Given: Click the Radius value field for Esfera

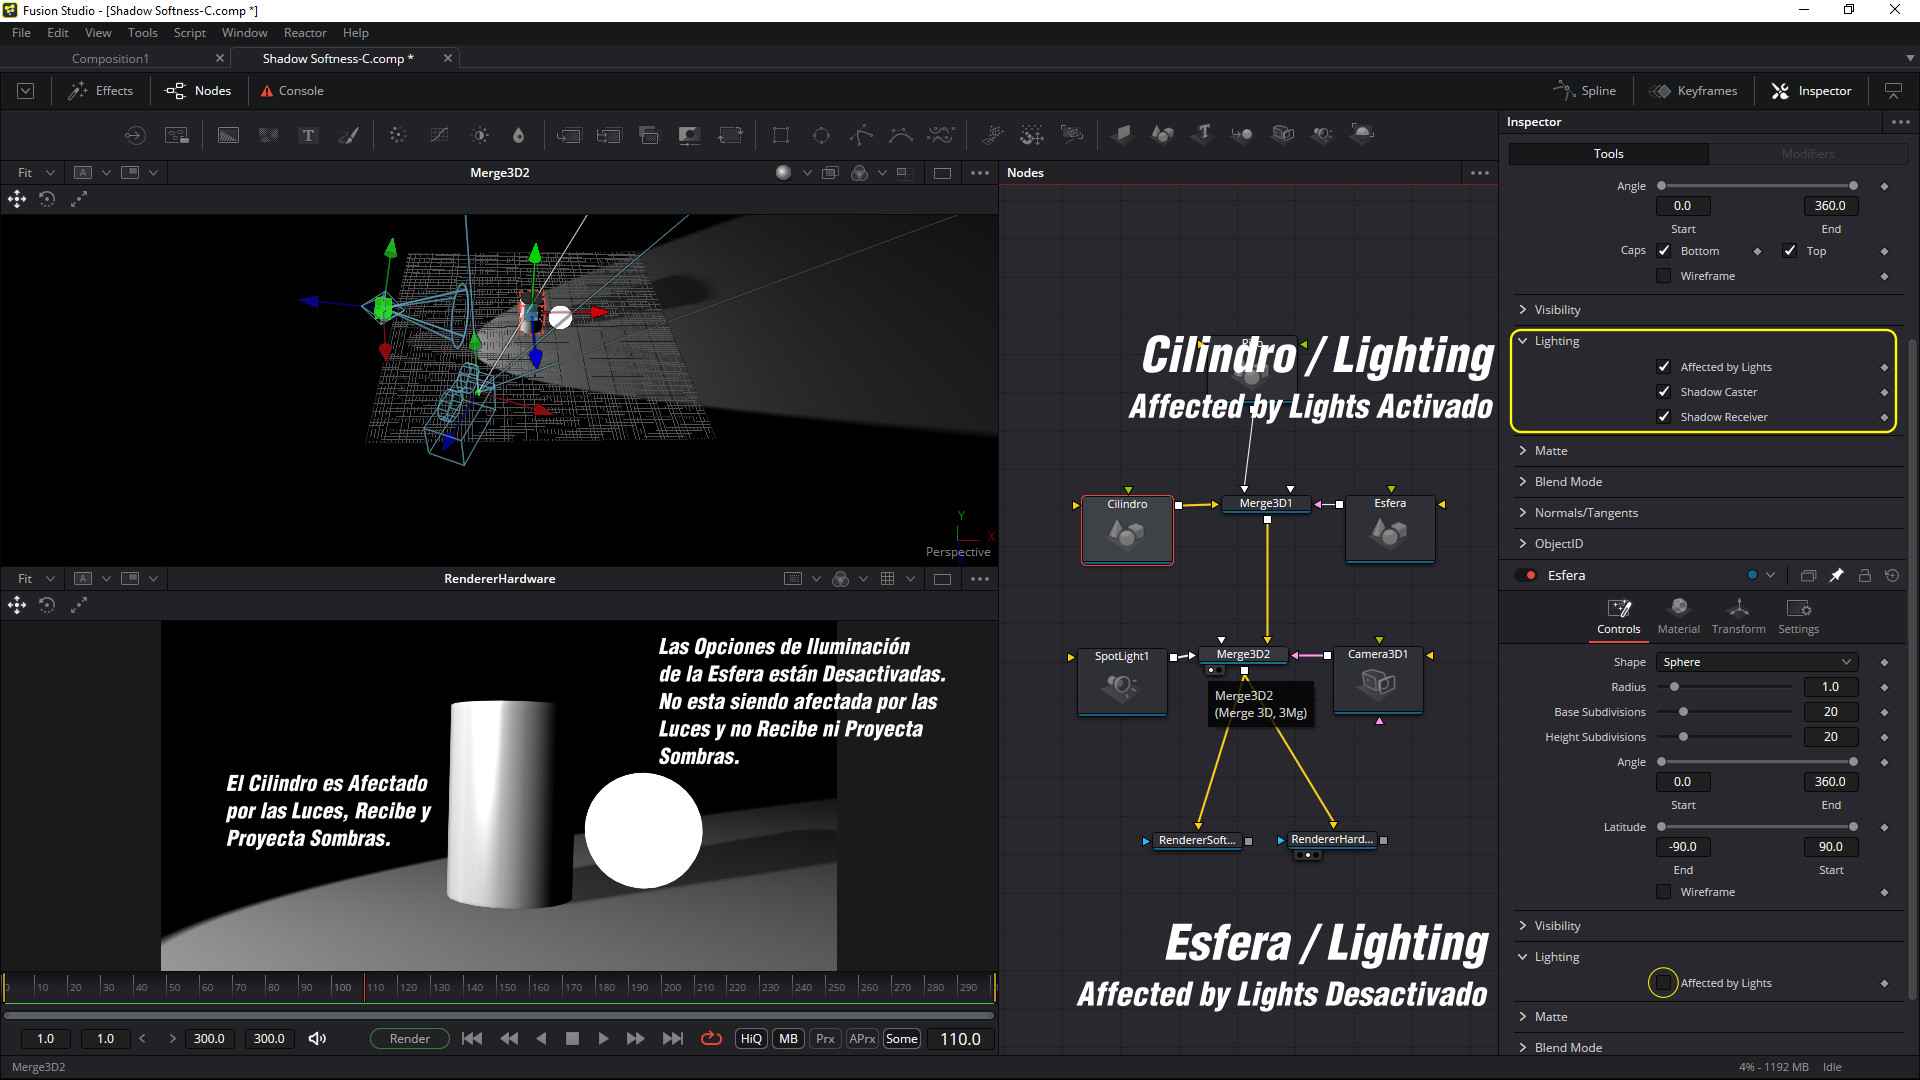Looking at the screenshot, I should coord(1830,687).
